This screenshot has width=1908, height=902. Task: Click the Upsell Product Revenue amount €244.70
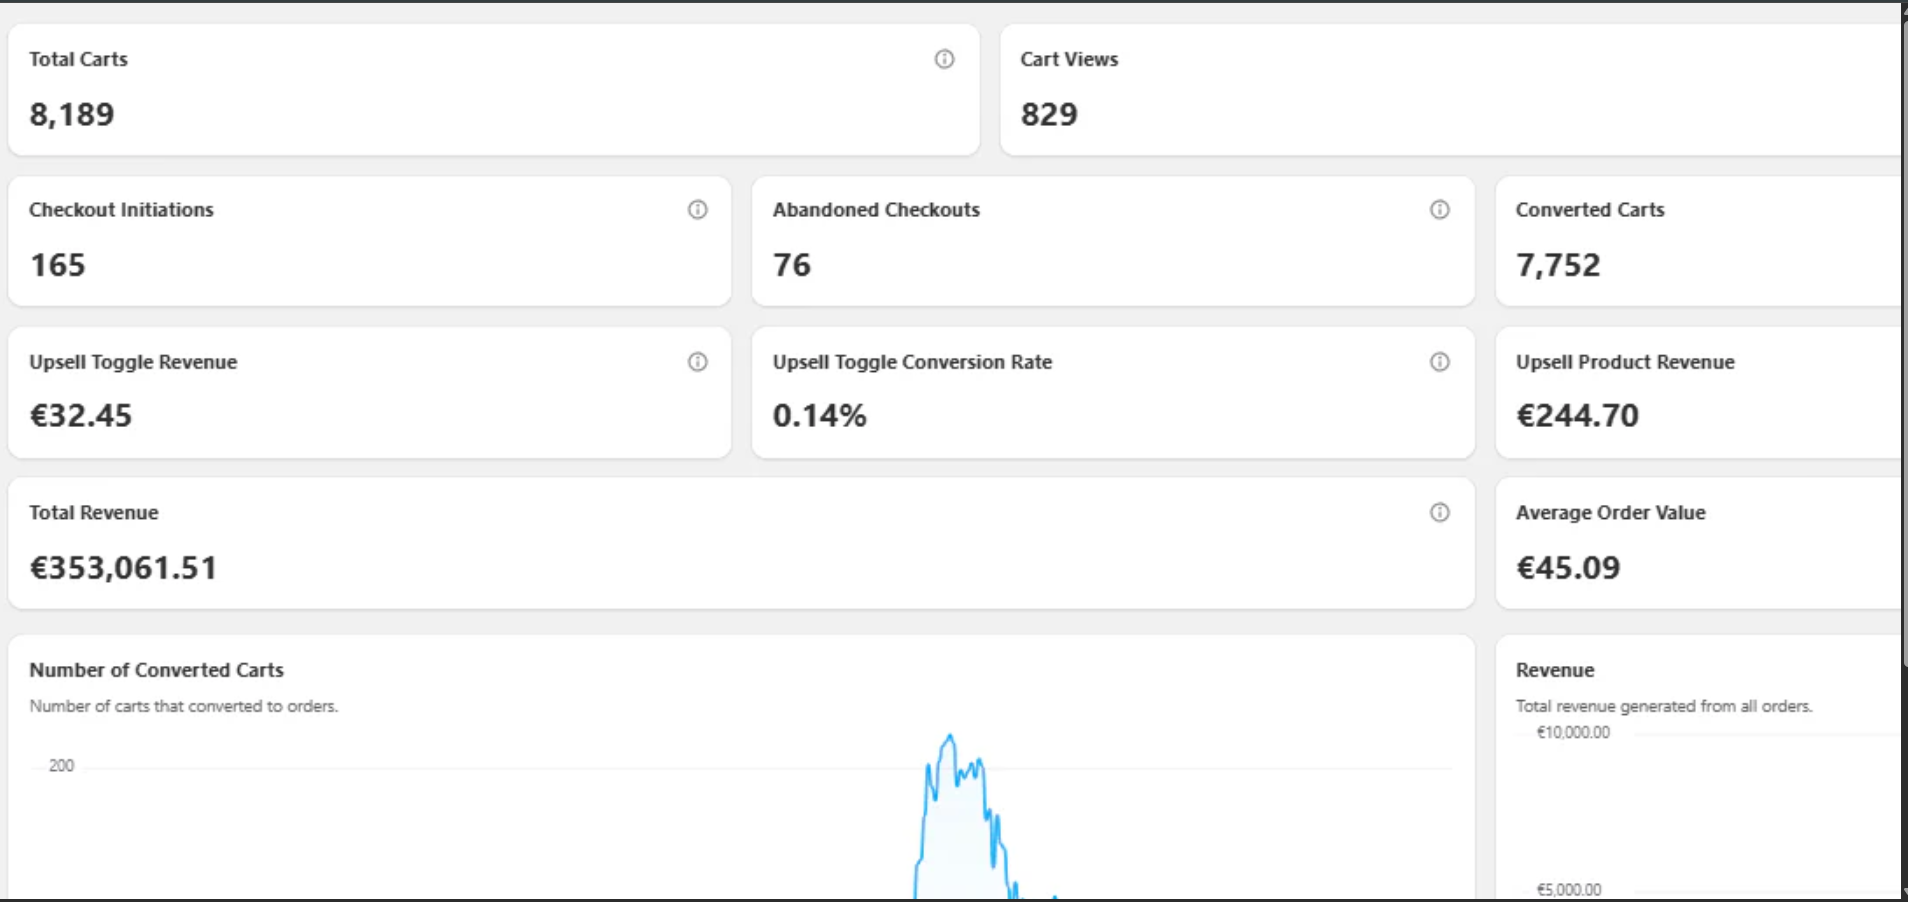(x=1578, y=416)
